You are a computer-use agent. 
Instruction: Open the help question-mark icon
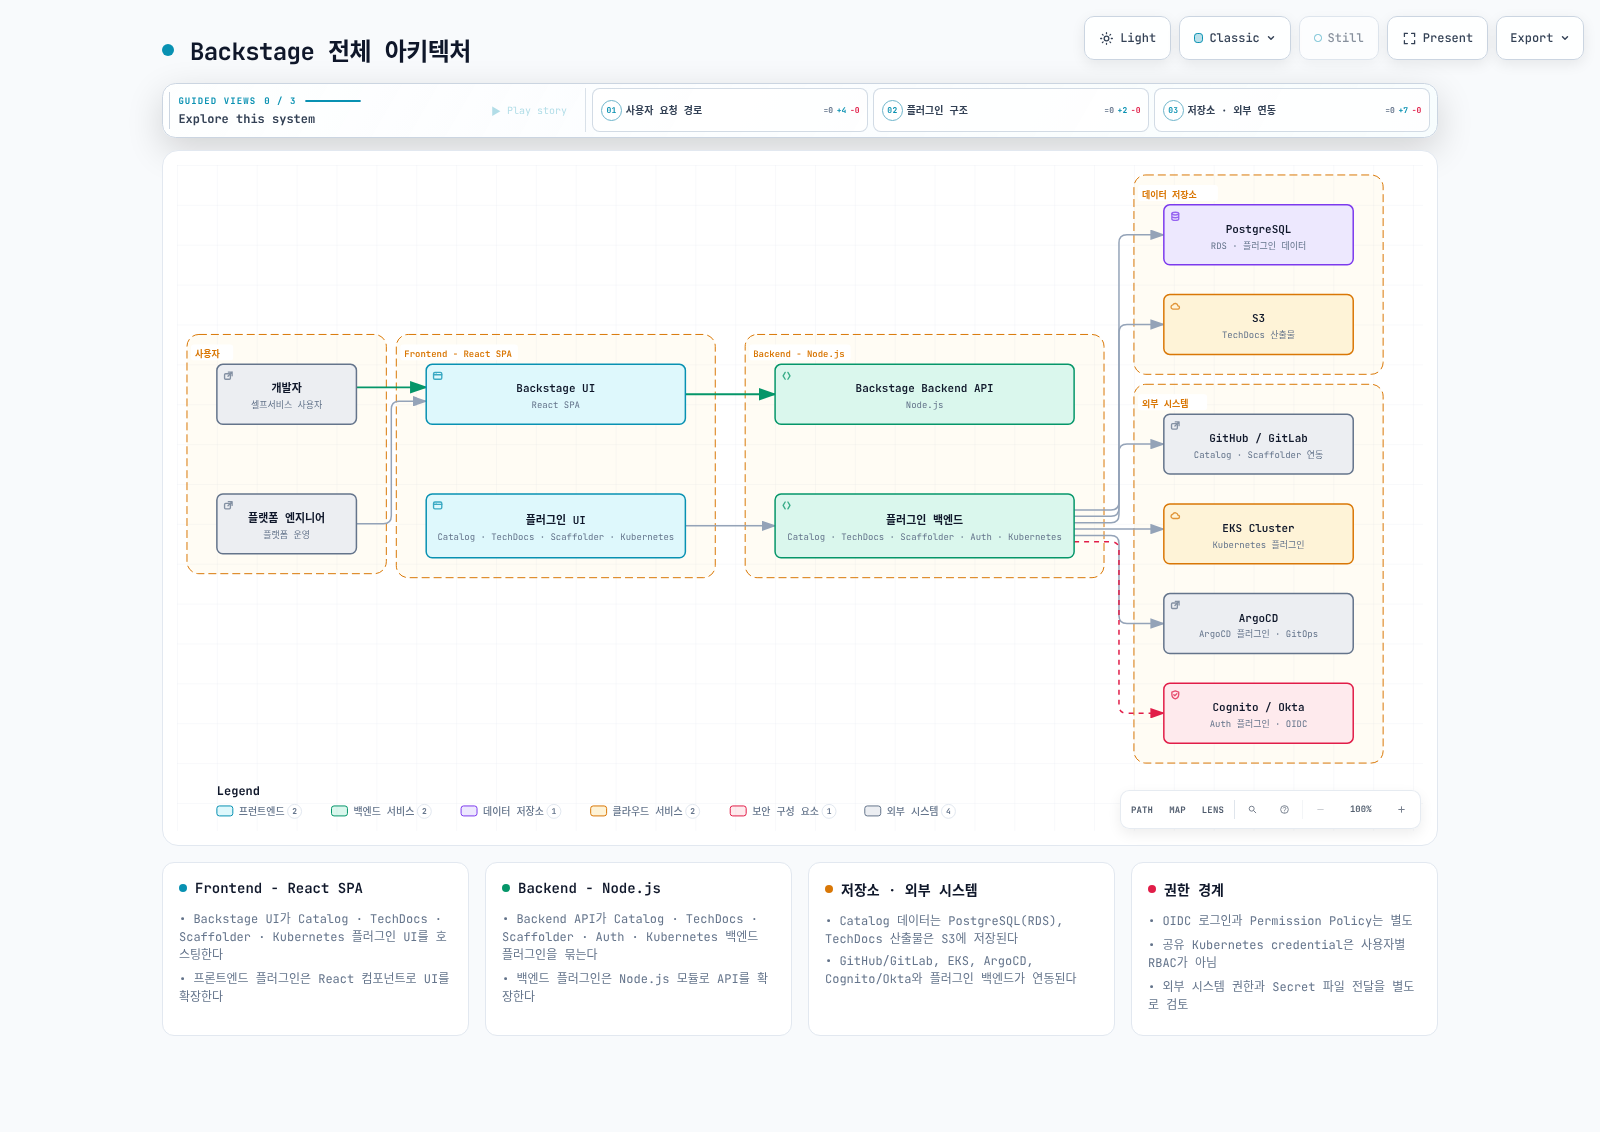coord(1285,810)
